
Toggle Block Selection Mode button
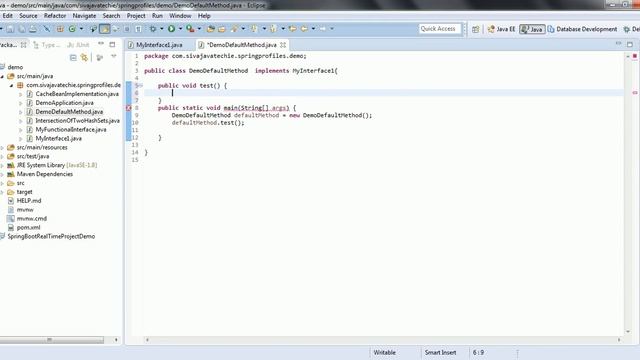click(x=127, y=29)
